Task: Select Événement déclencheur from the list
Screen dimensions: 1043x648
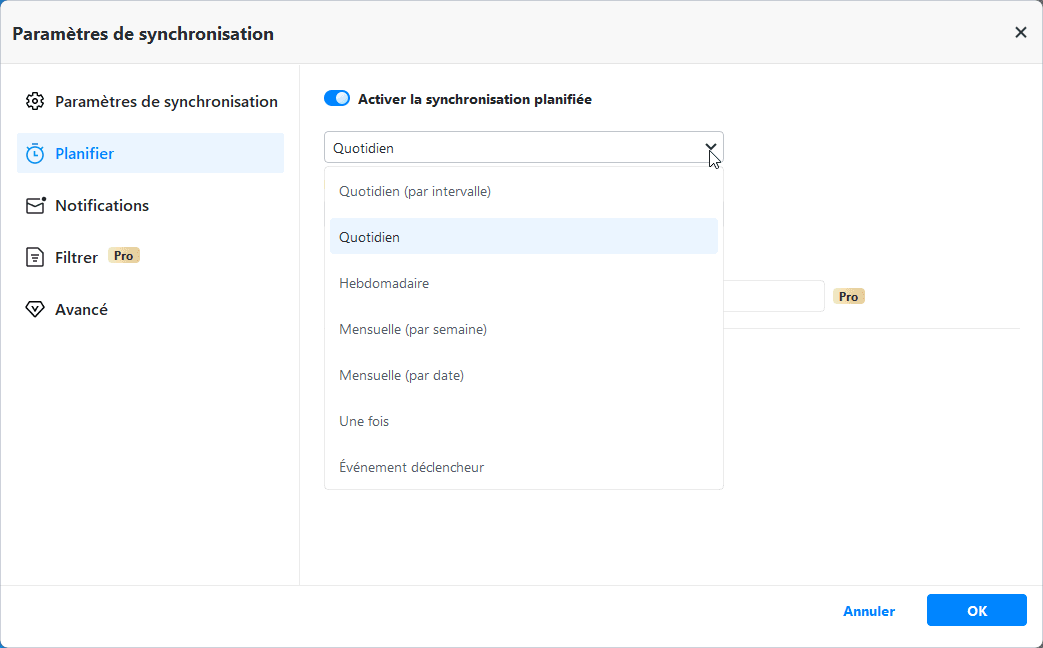Action: (412, 467)
